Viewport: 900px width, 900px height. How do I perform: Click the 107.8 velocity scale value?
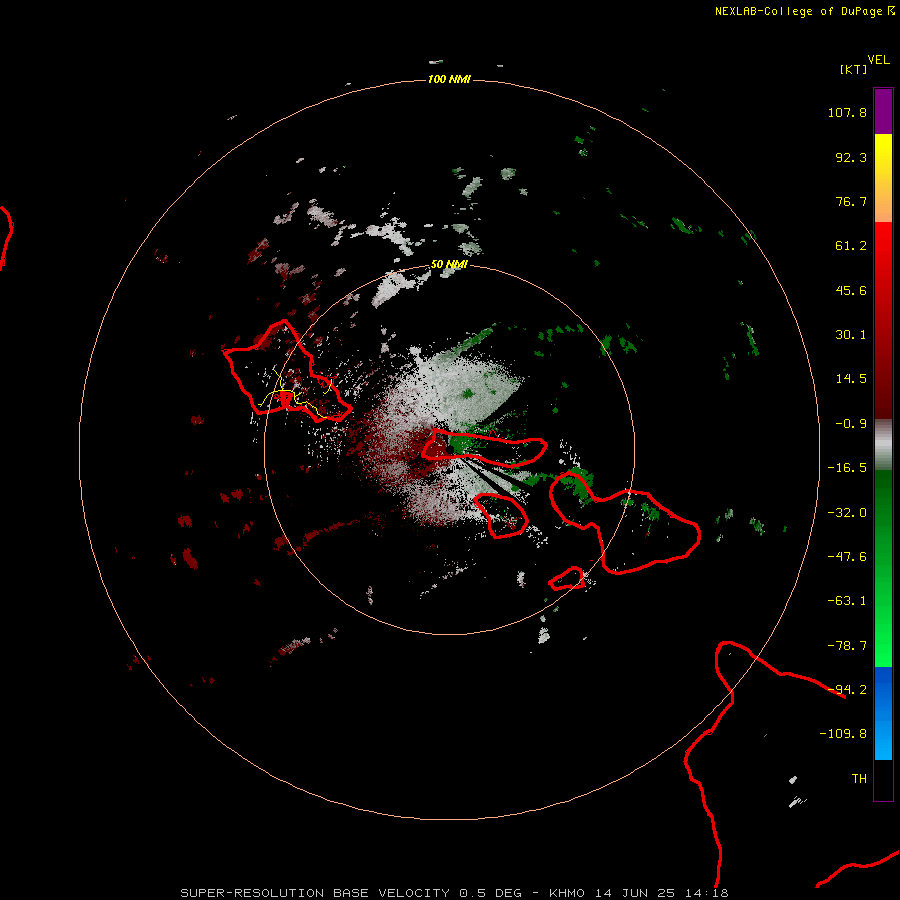pyautogui.click(x=847, y=112)
